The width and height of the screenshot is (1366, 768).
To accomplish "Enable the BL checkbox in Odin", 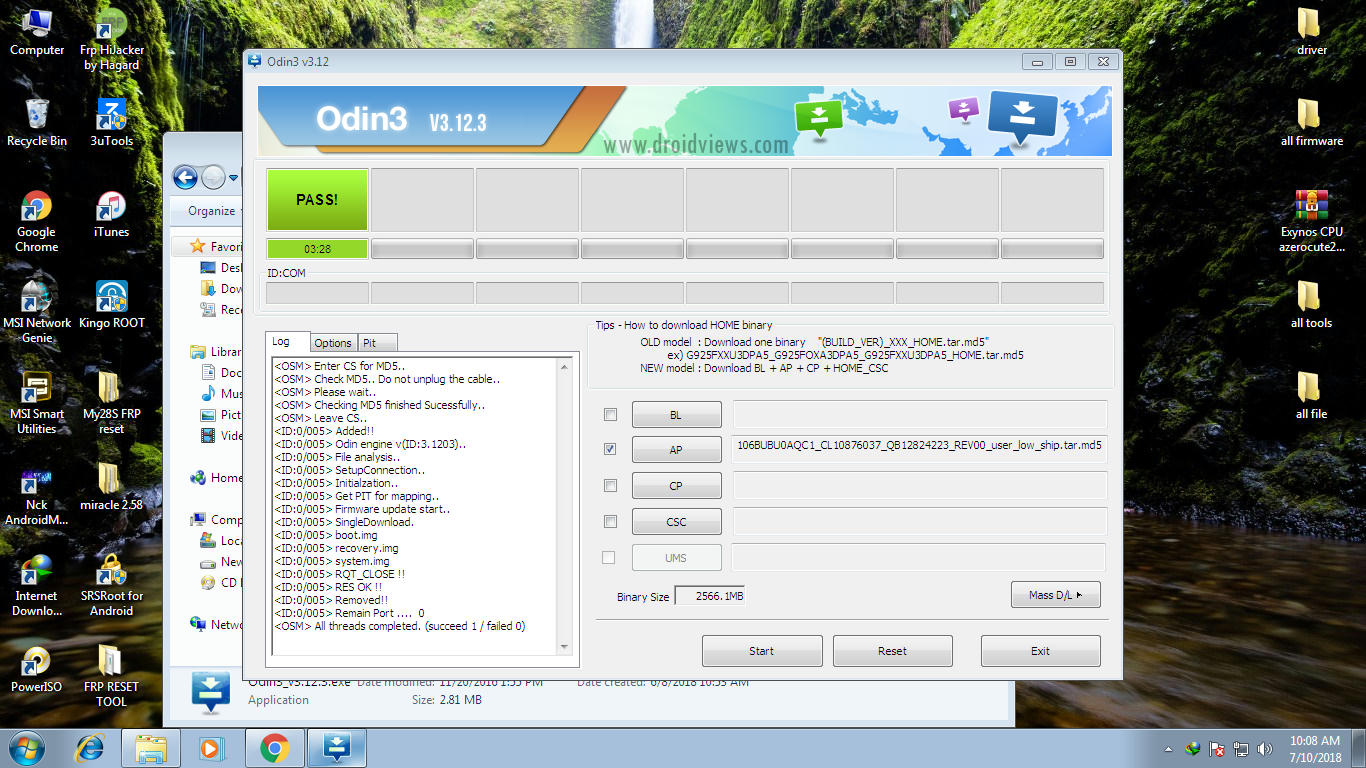I will click(610, 414).
